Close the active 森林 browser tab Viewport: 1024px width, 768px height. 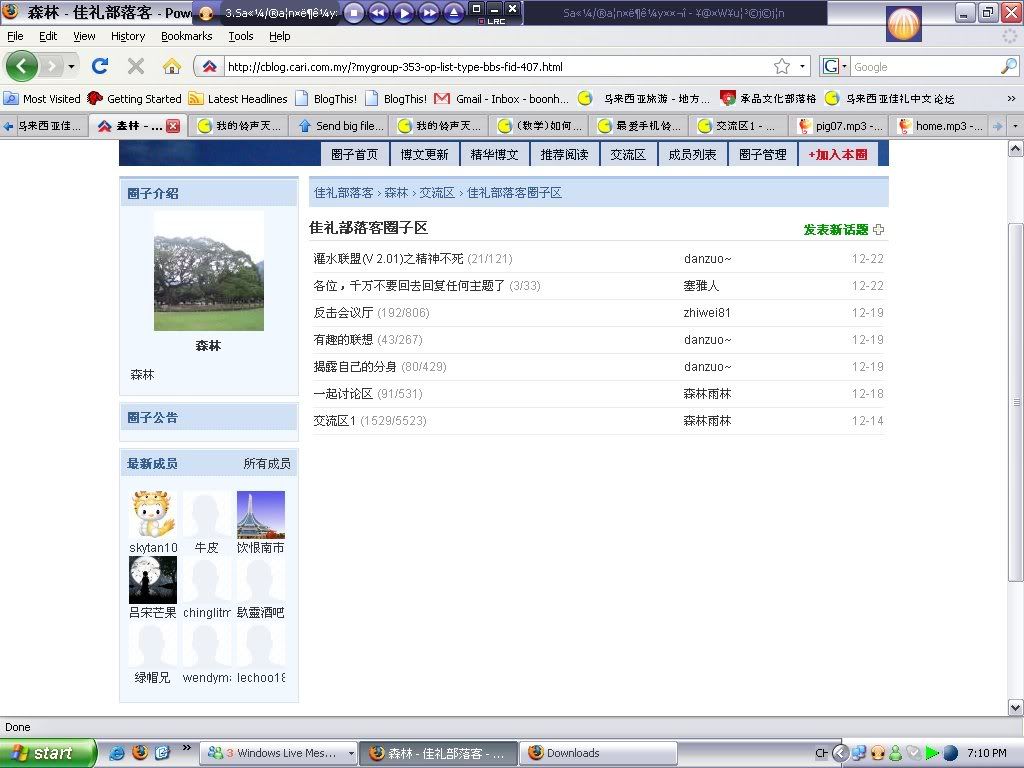173,126
